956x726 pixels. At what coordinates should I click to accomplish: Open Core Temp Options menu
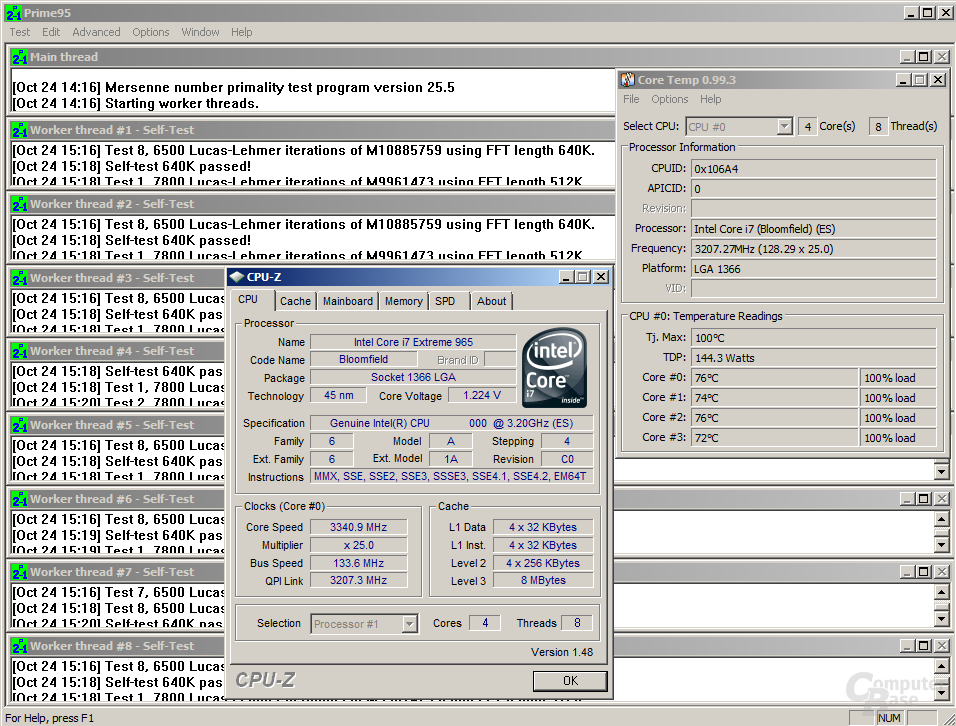(x=669, y=99)
